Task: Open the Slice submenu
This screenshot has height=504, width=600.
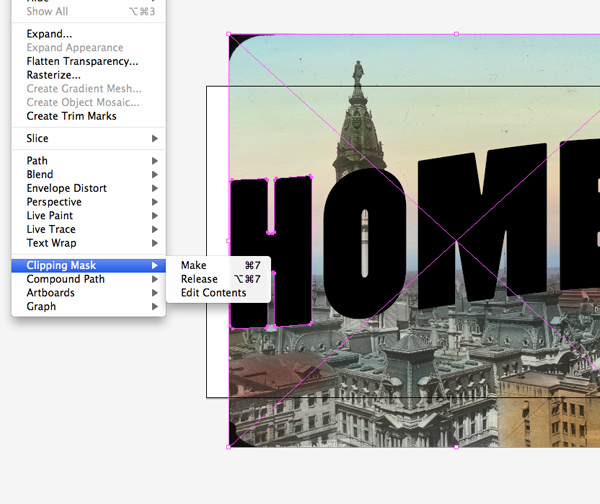Action: pos(88,138)
